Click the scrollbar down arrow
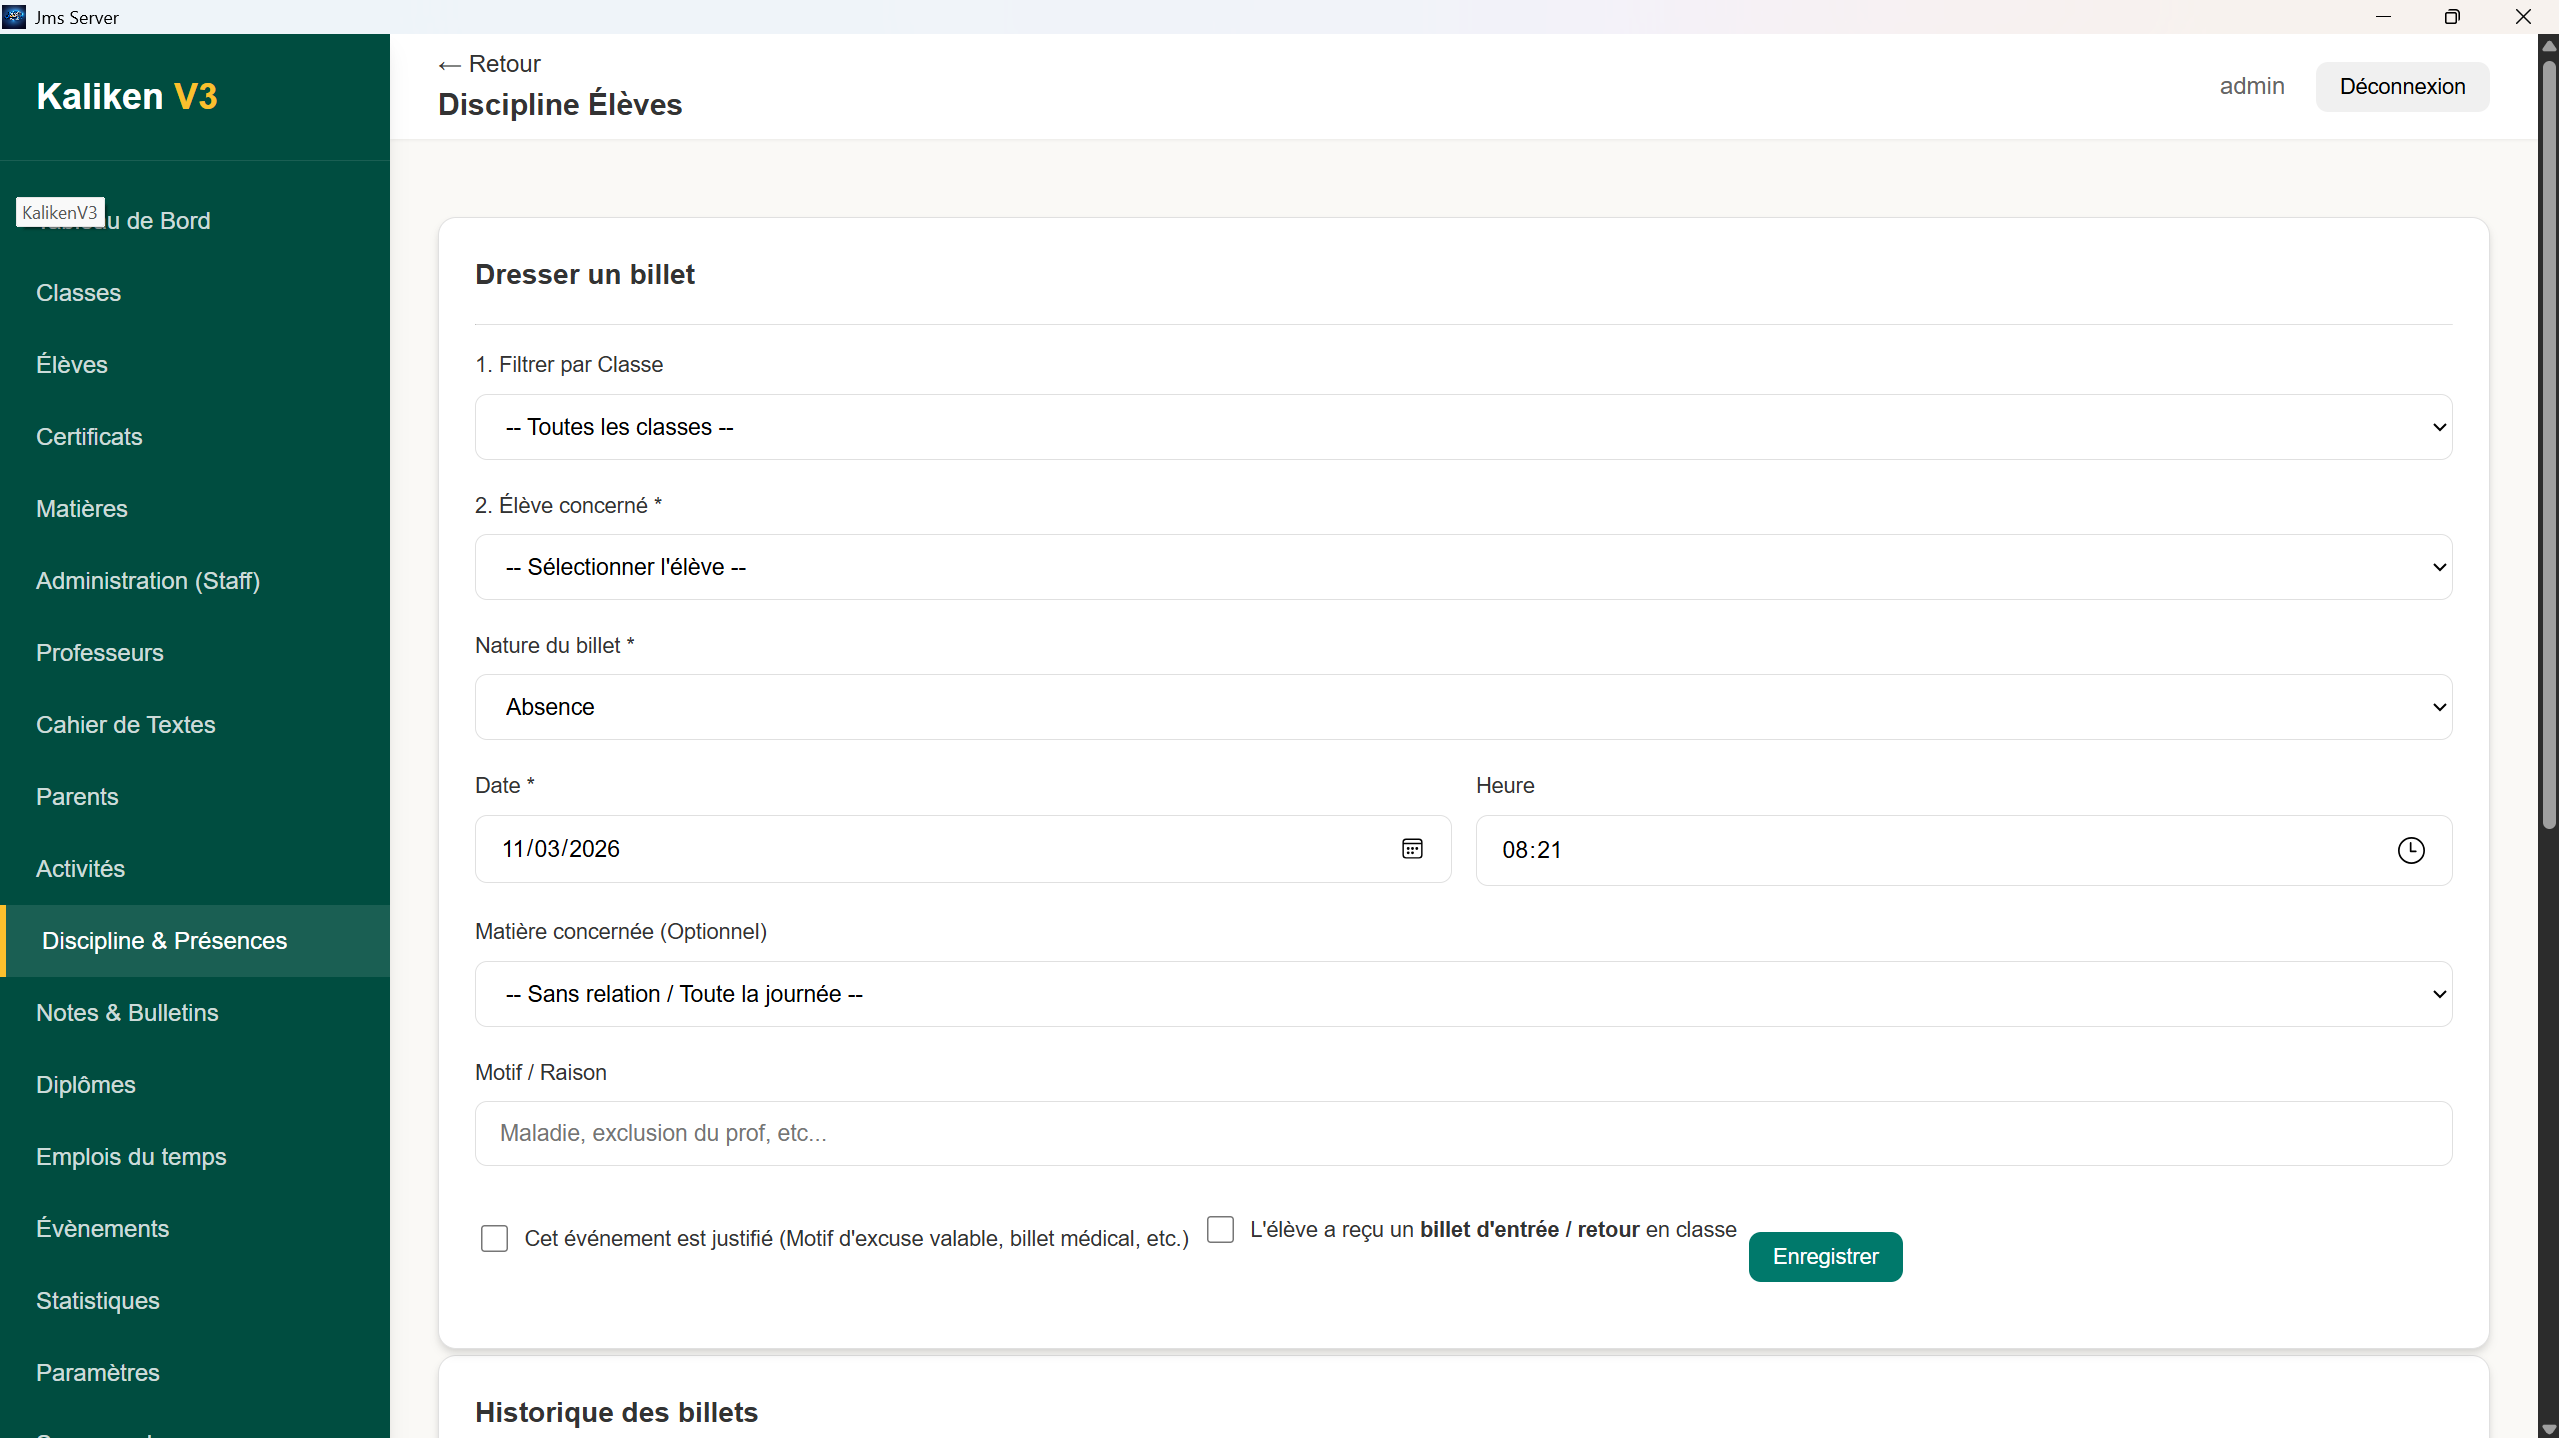 tap(2547, 1427)
